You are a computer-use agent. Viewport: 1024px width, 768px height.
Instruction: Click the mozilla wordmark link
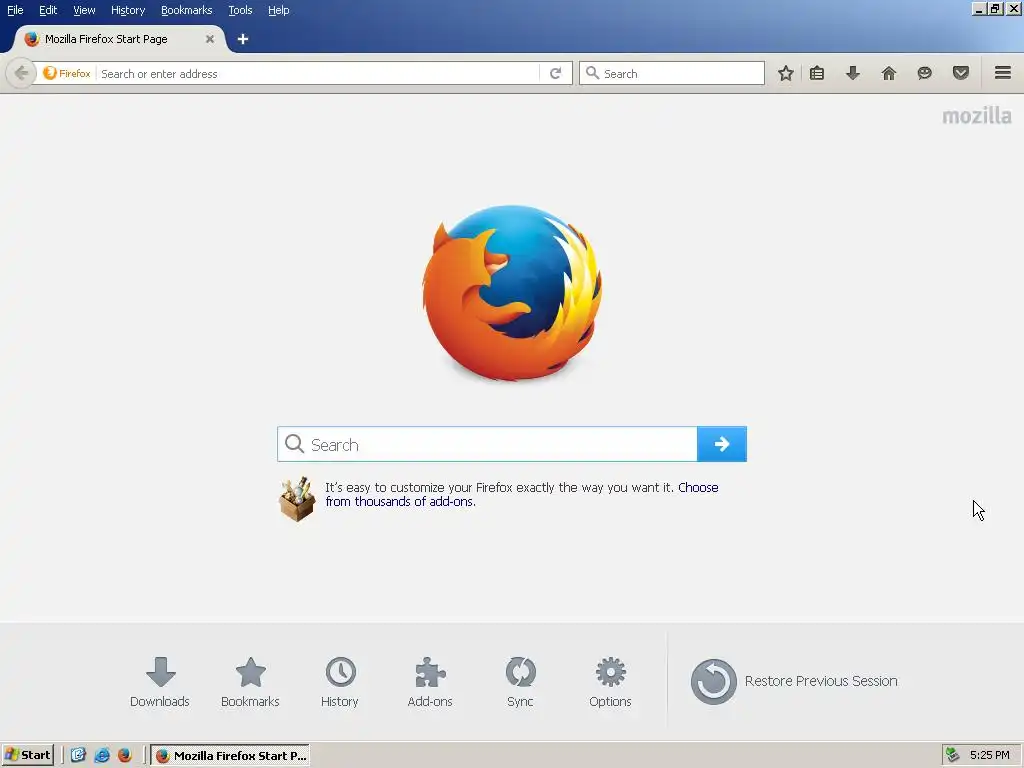click(x=977, y=116)
